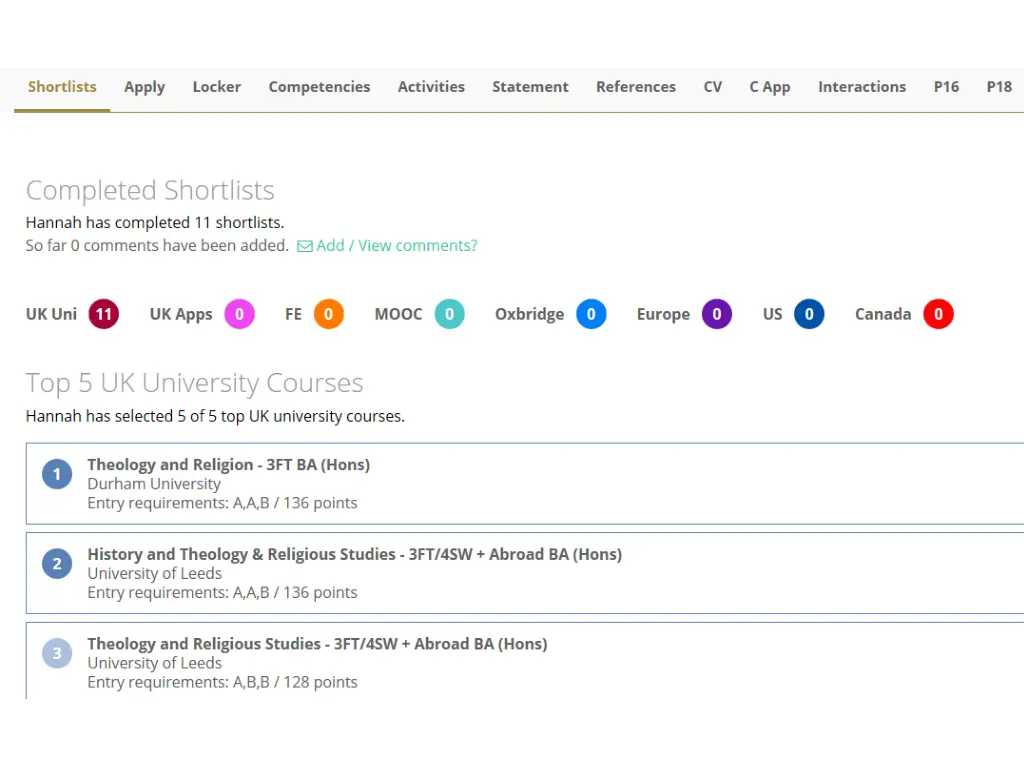Select the P16 tab

click(x=946, y=87)
